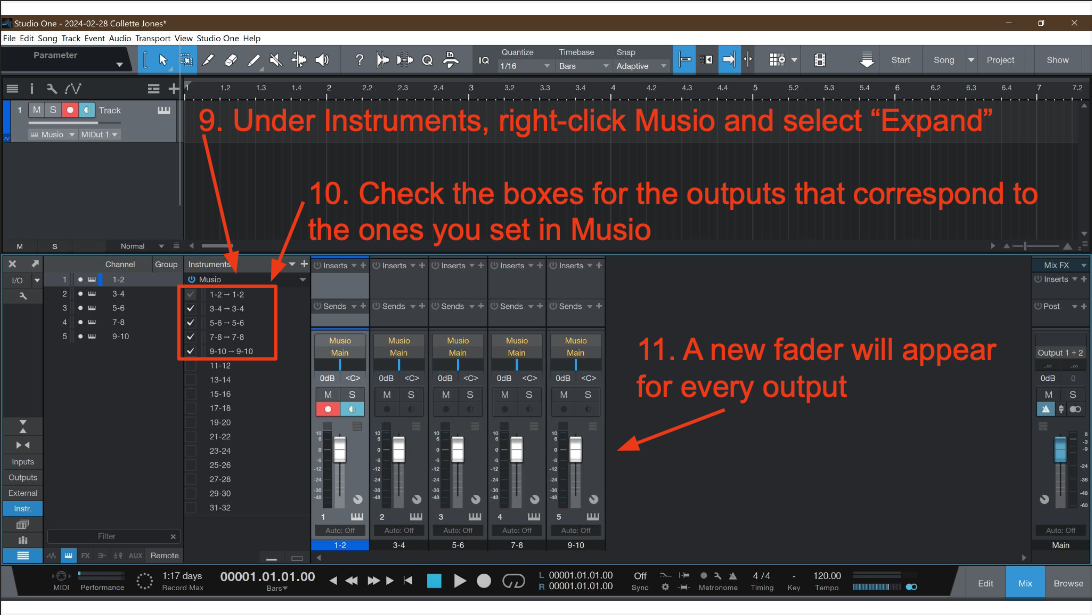The width and height of the screenshot is (1092, 615).
Task: Start playback with the play button
Action: [460, 581]
